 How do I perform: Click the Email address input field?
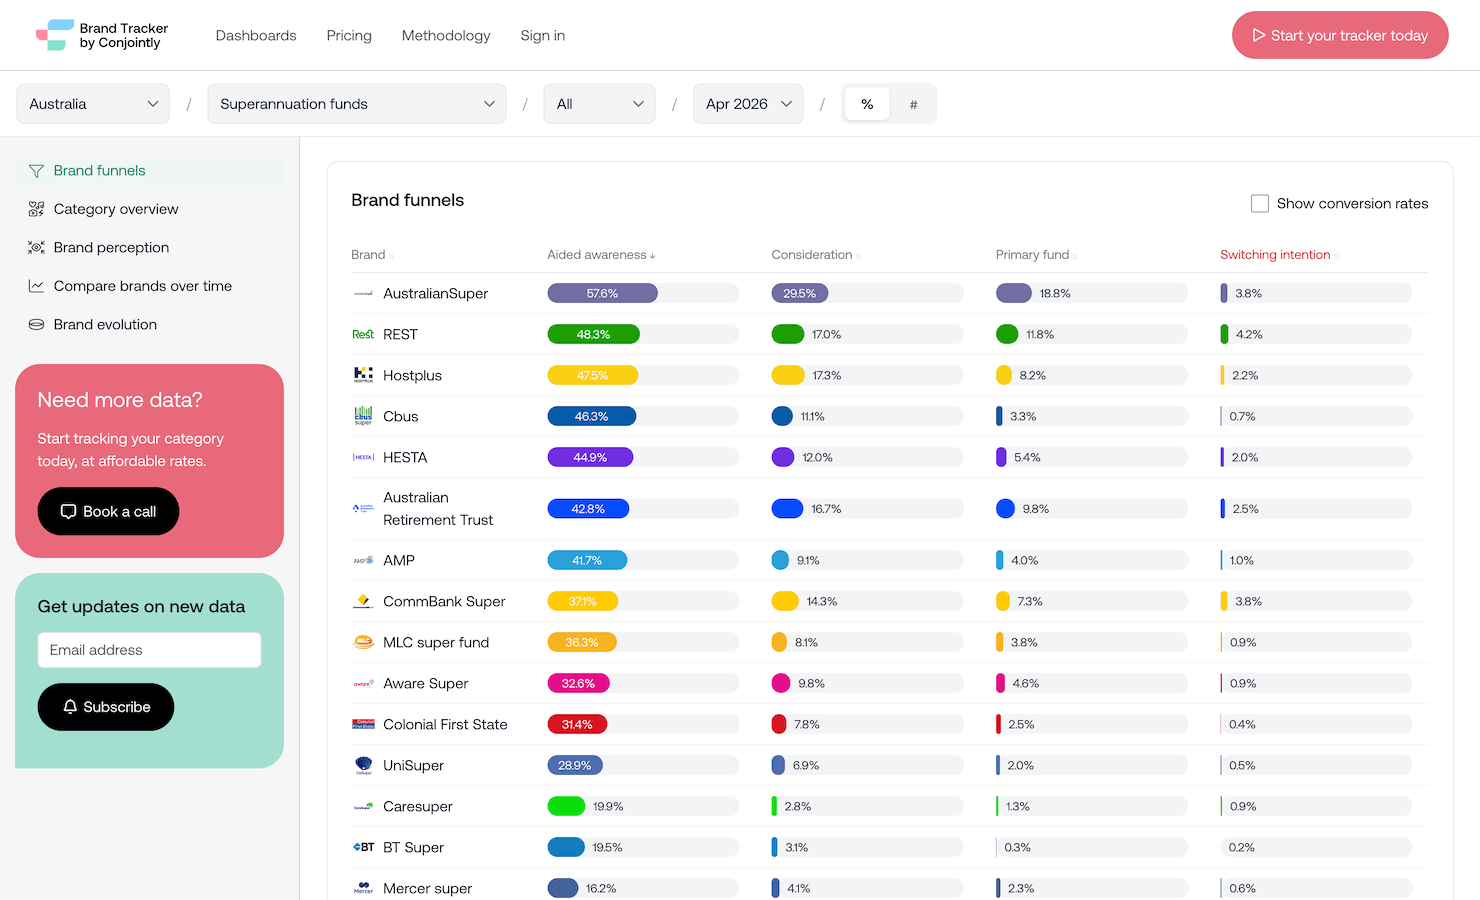(x=149, y=650)
